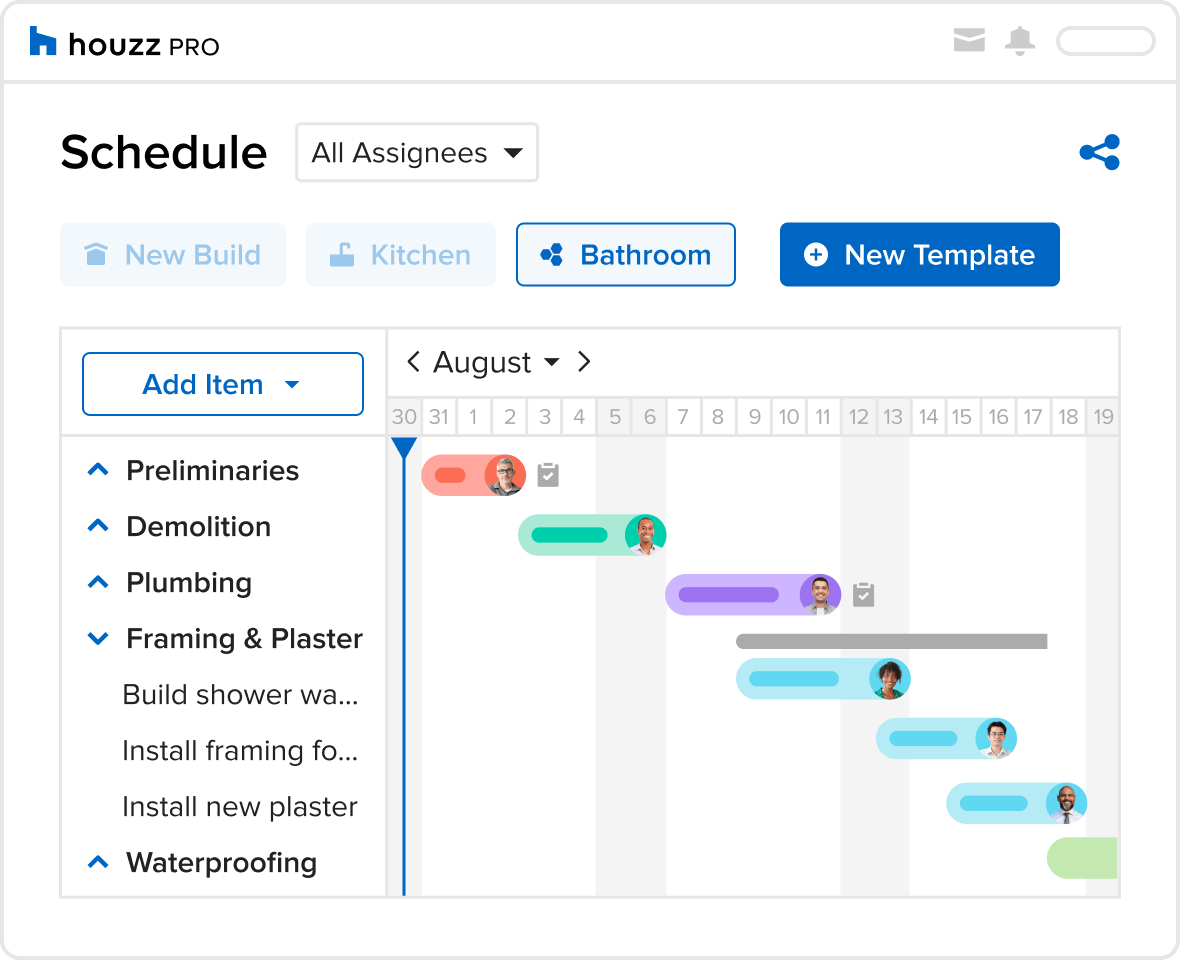Click the share icon next to Schedule
Viewport: 1180px width, 960px height.
1099,153
